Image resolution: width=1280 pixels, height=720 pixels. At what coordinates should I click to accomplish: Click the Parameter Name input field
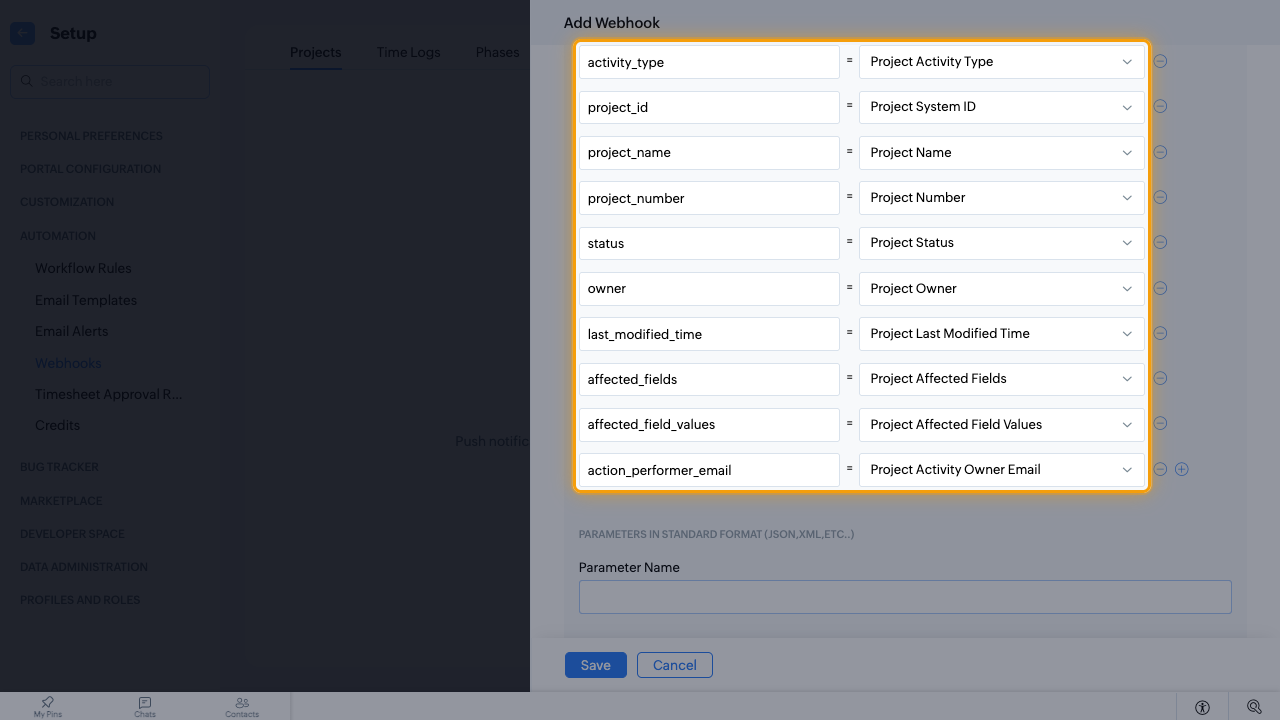pyautogui.click(x=905, y=597)
